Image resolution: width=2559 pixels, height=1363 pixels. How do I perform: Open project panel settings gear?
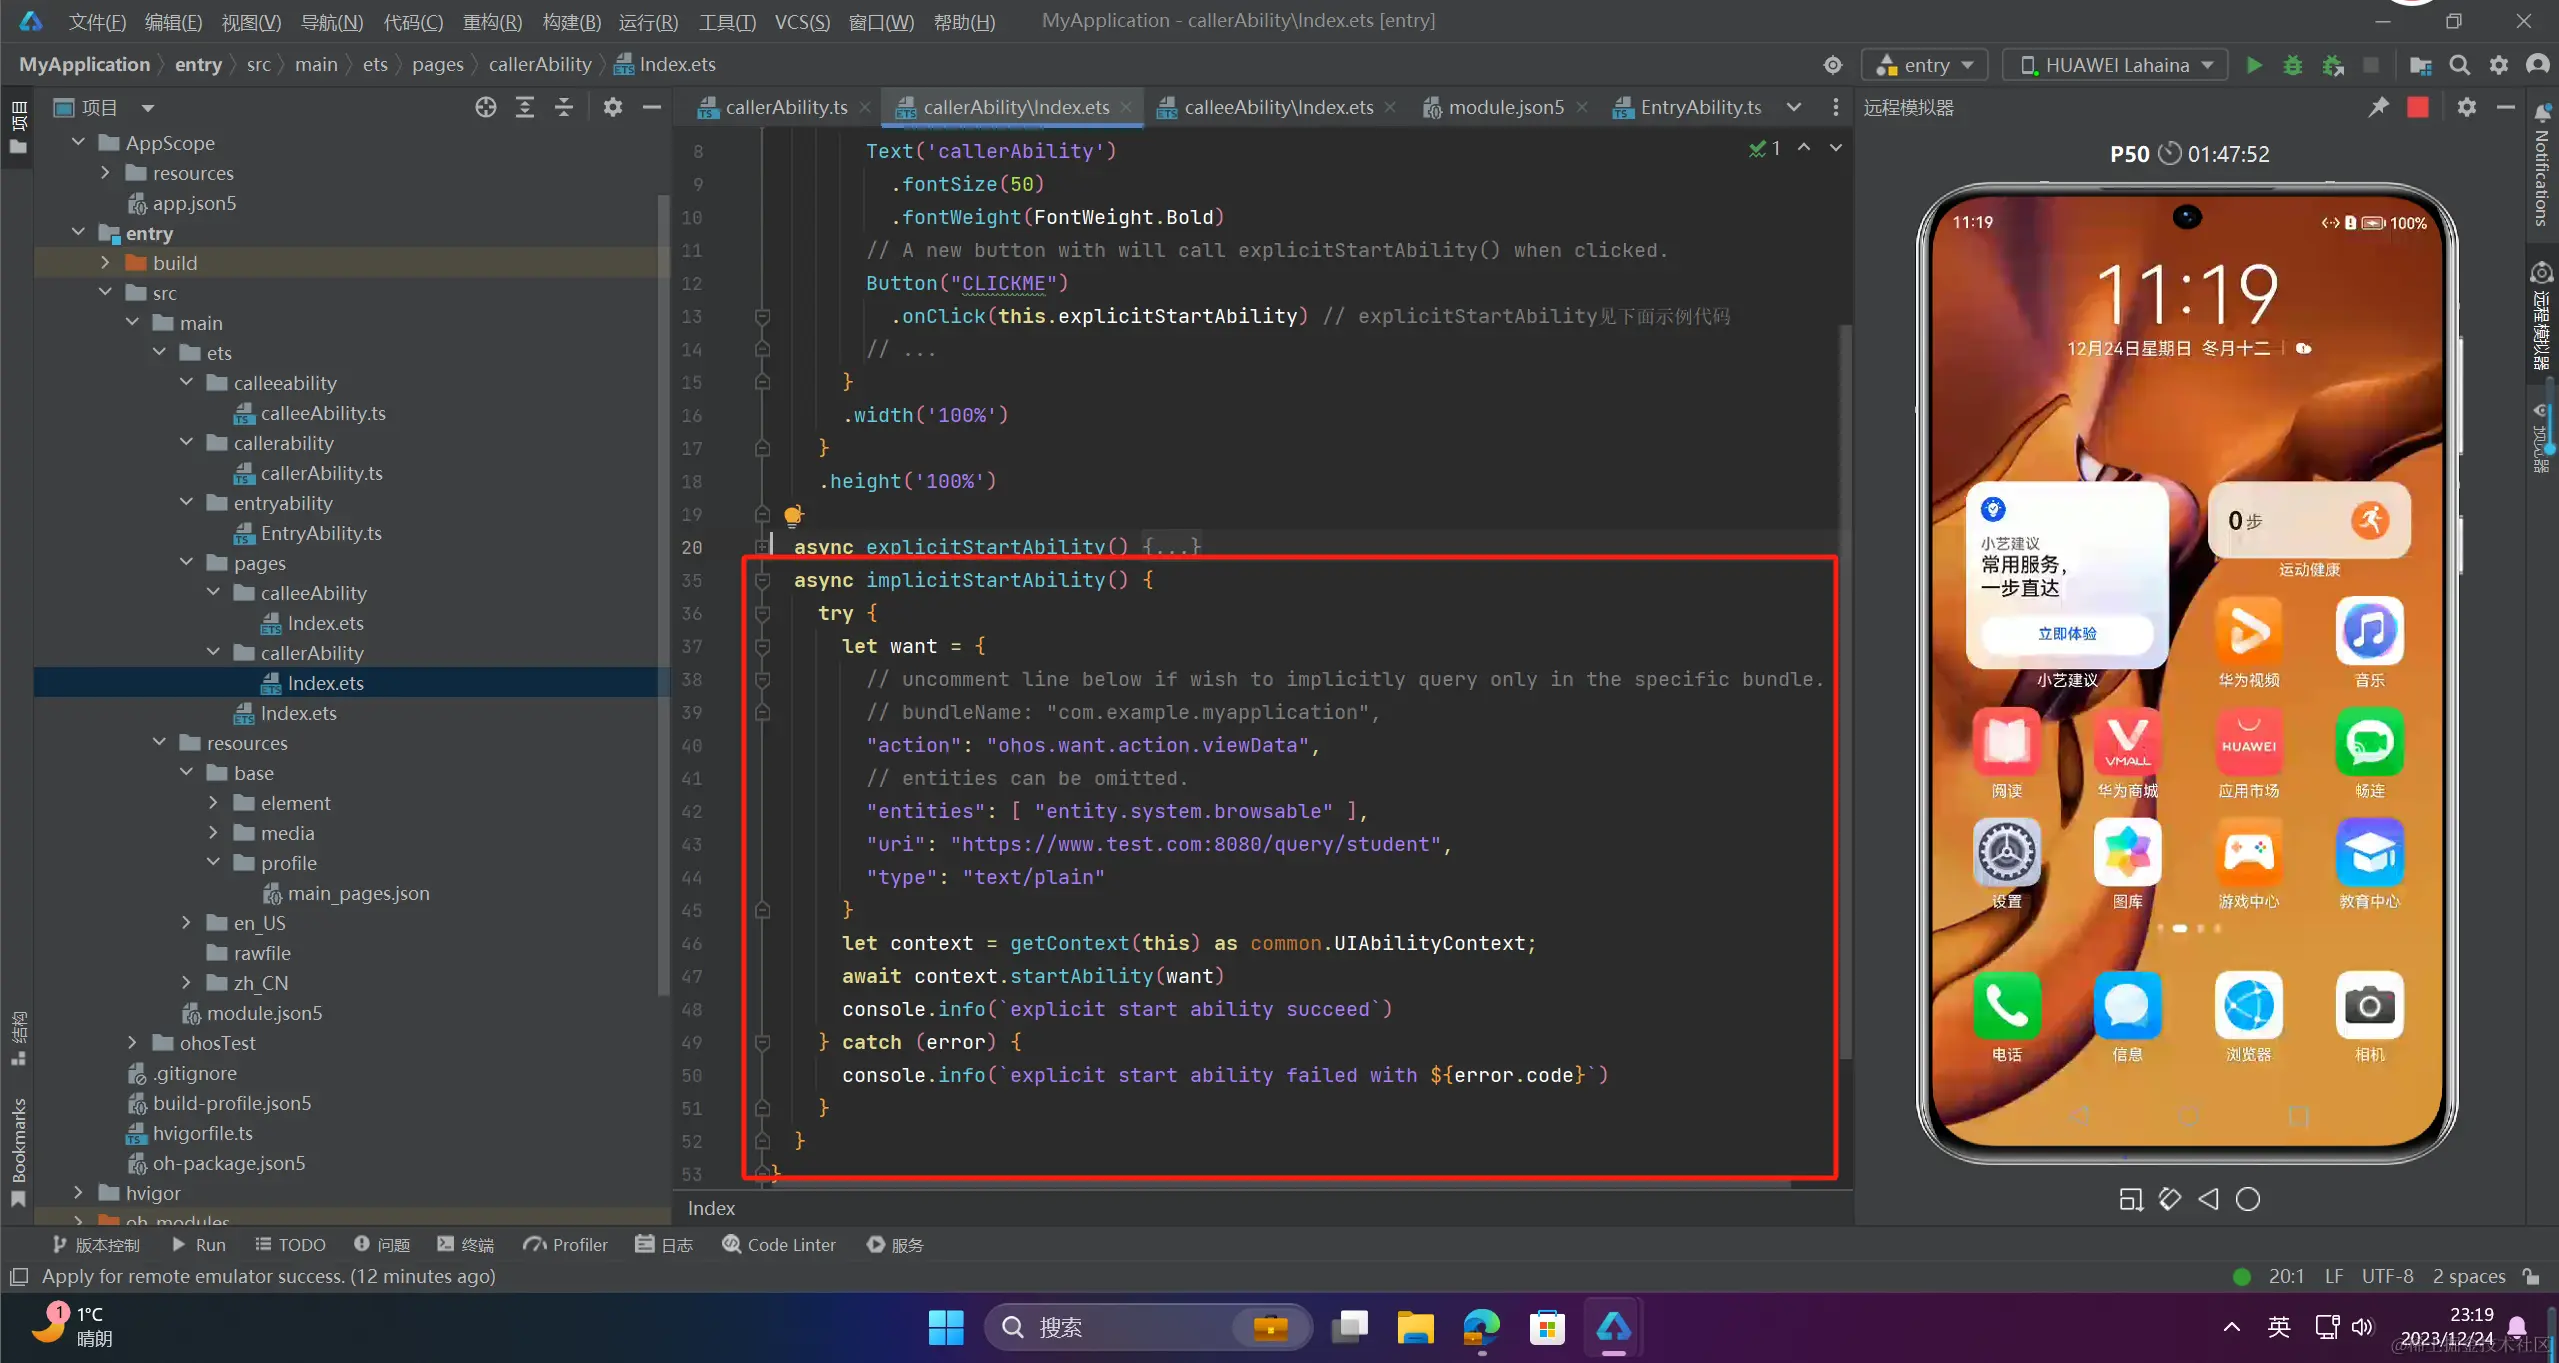tap(613, 107)
